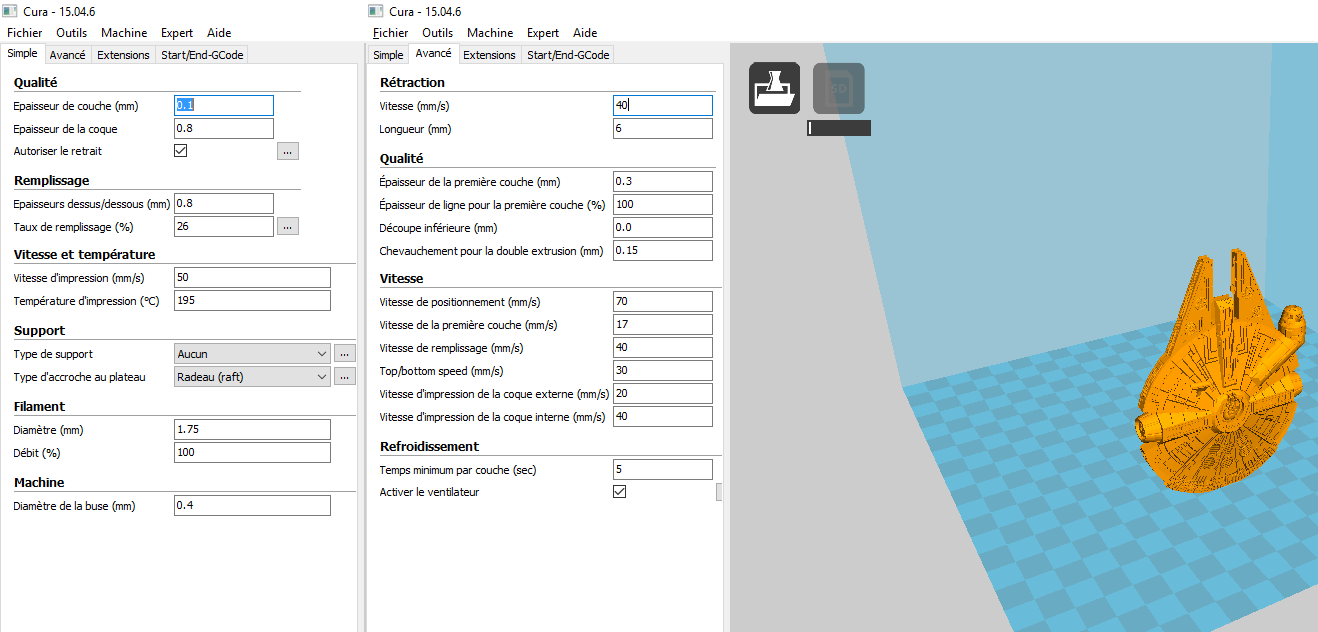Image resolution: width=1318 pixels, height=632 pixels.
Task: Open Machine menu in right window
Action: point(490,33)
